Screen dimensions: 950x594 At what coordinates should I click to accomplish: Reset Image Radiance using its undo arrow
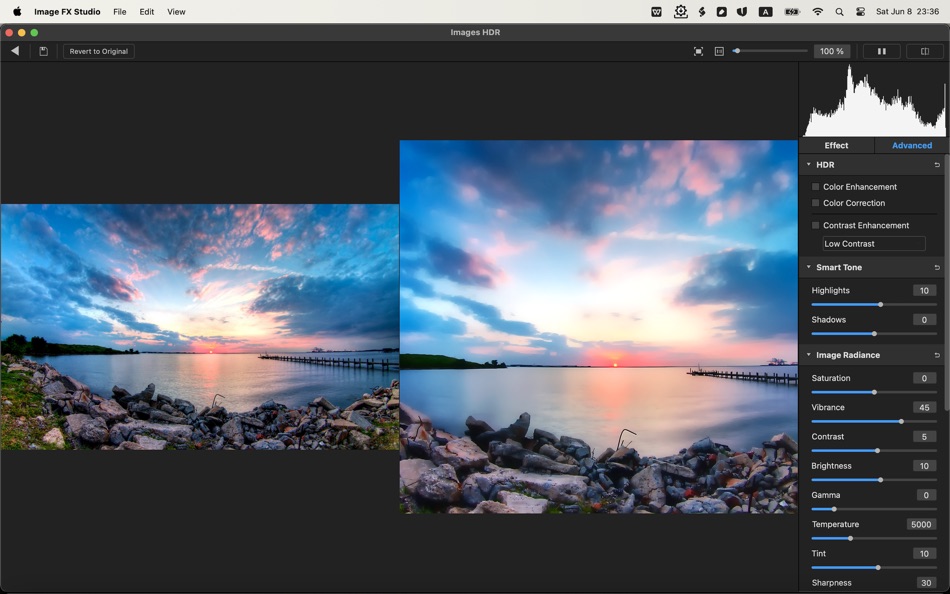coord(937,355)
